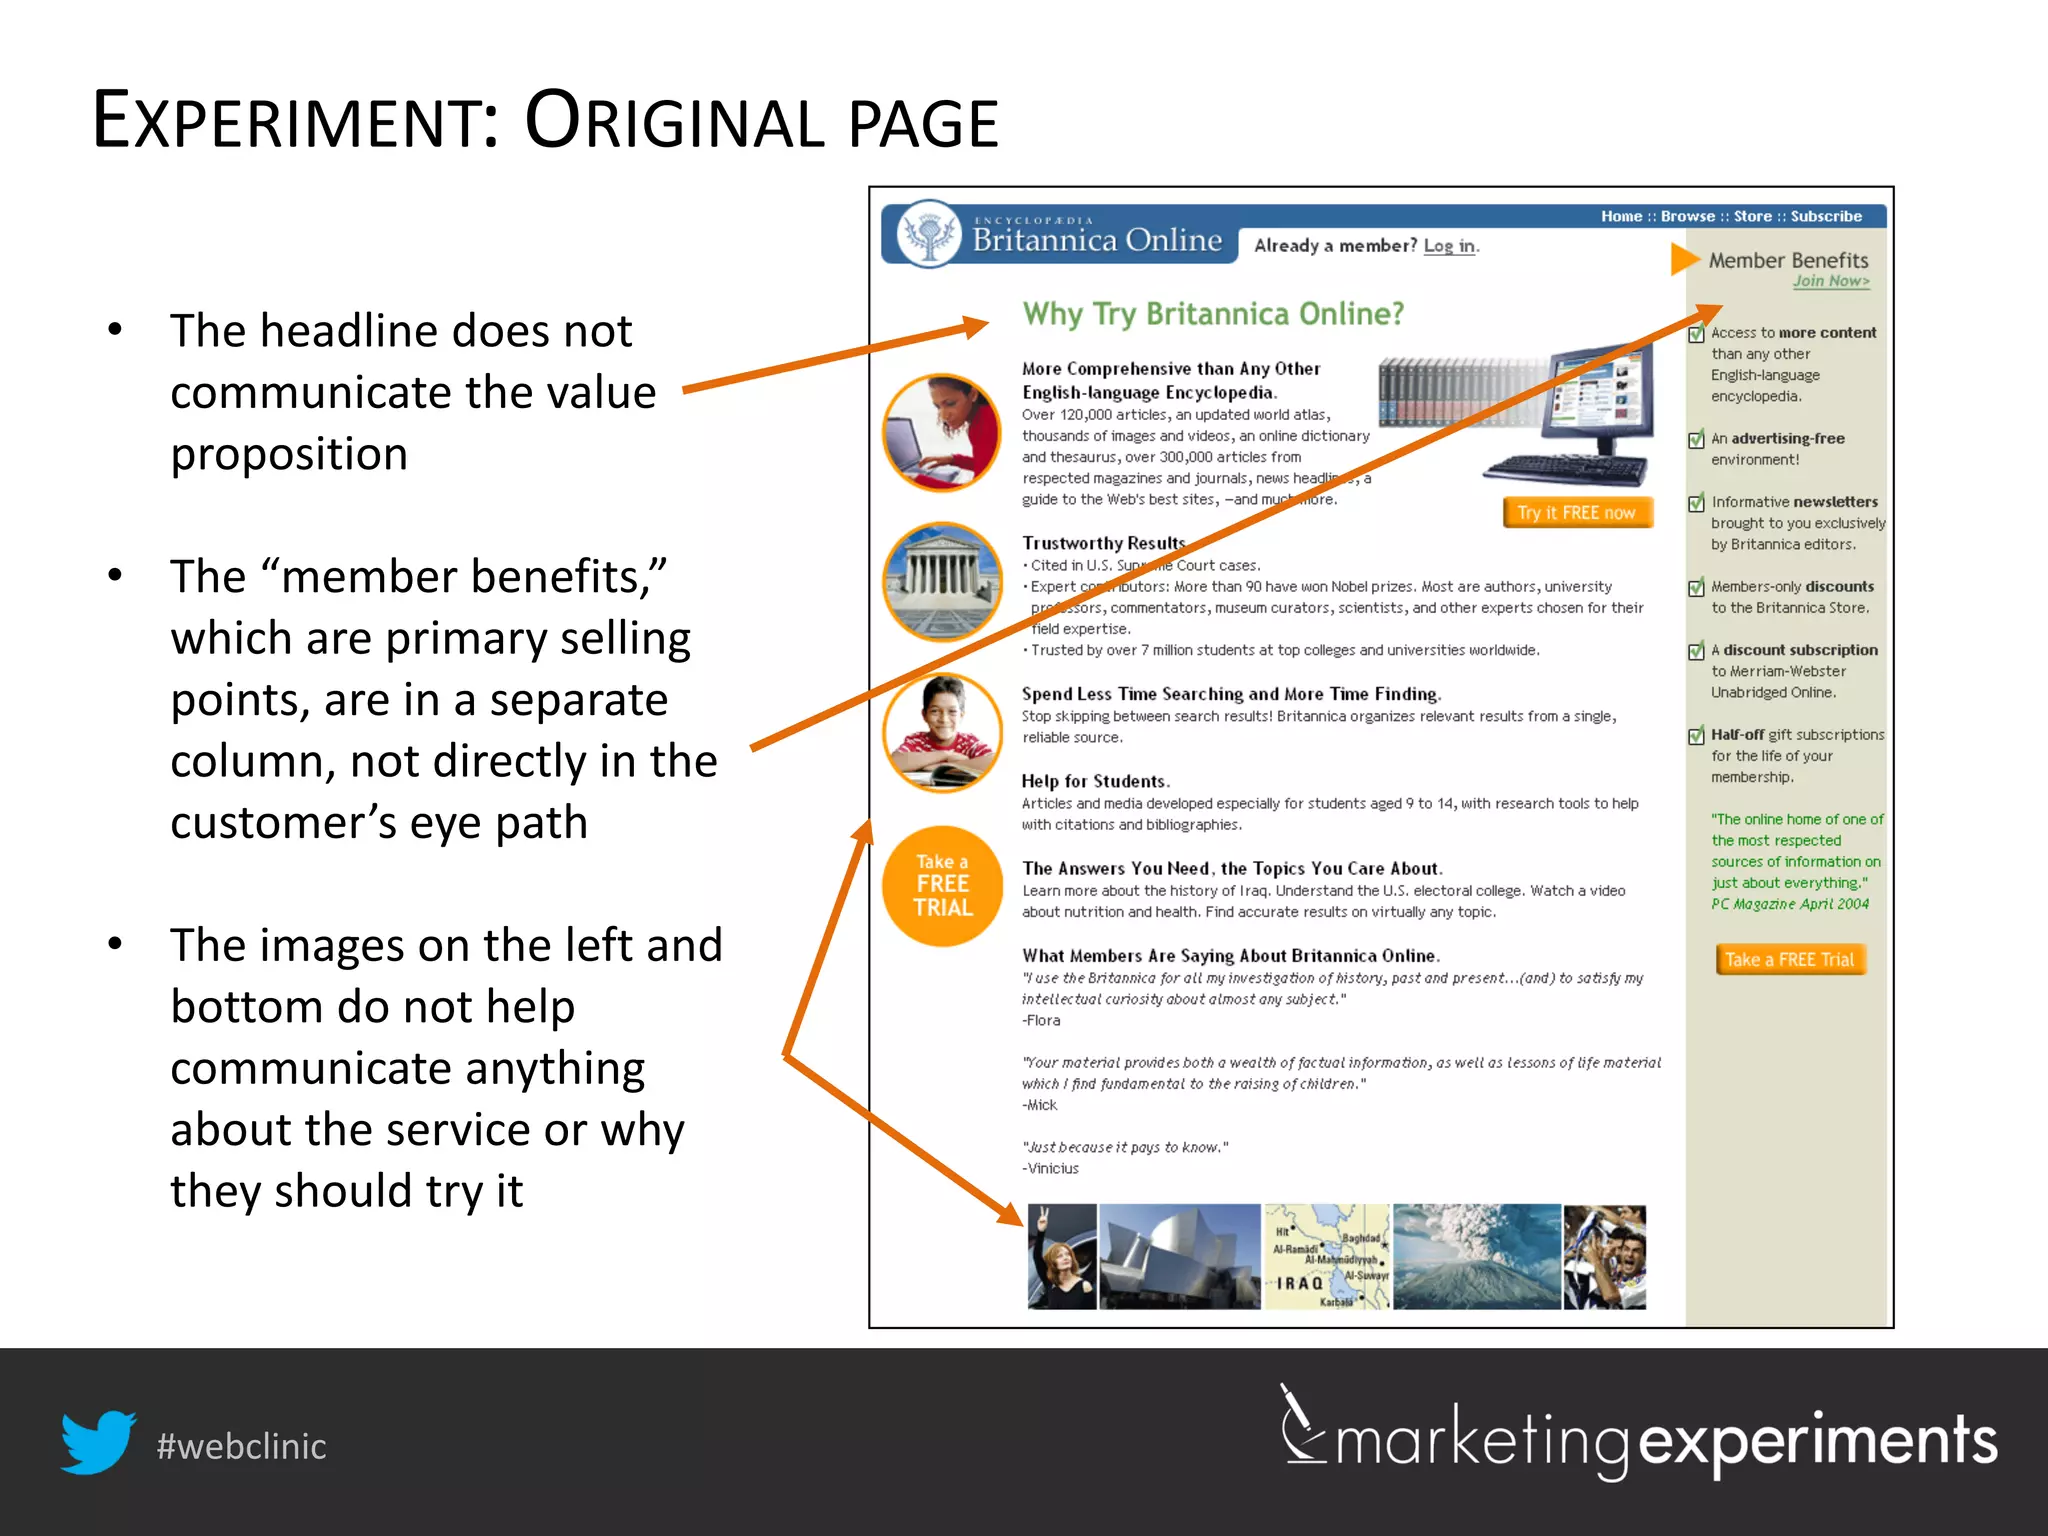Open the Store navigation link
Screen dimensions: 2048x1536
click(x=1752, y=216)
